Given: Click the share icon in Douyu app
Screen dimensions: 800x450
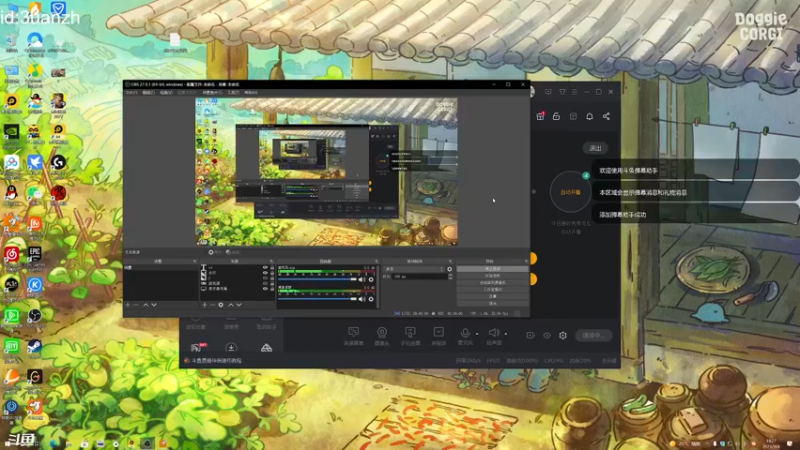Looking at the screenshot, I should click(x=606, y=116).
